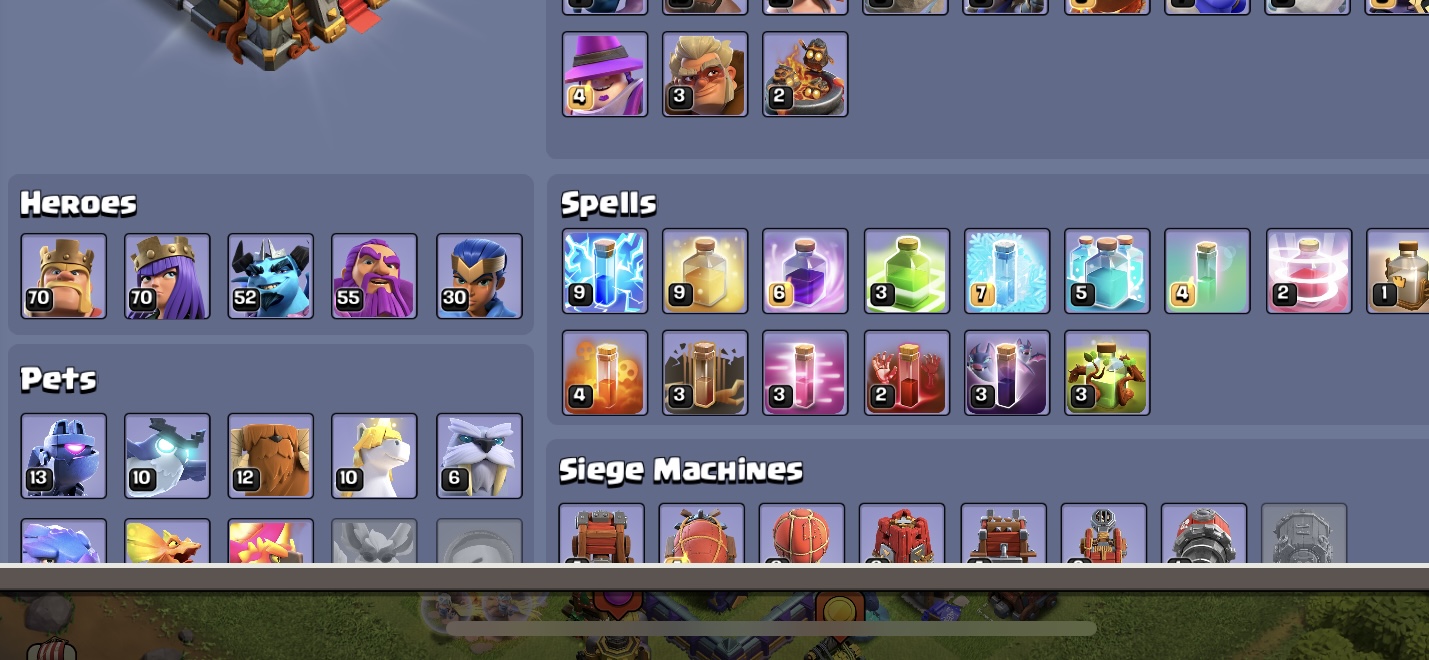Tap the Wall Wrecker siege machine
Screen dimensions: 1429x660
point(601,534)
